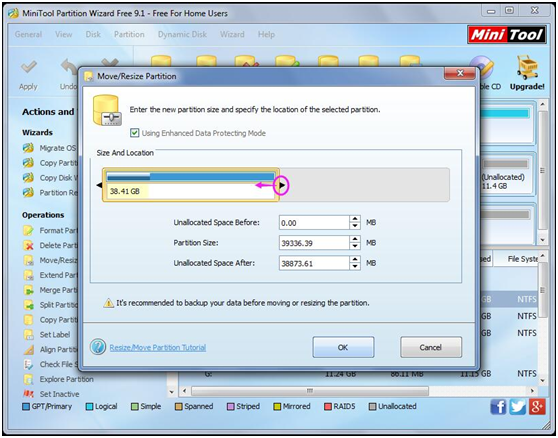The height and width of the screenshot is (438, 558).
Task: Click the Set Inactive operation icon
Action: [x=28, y=394]
